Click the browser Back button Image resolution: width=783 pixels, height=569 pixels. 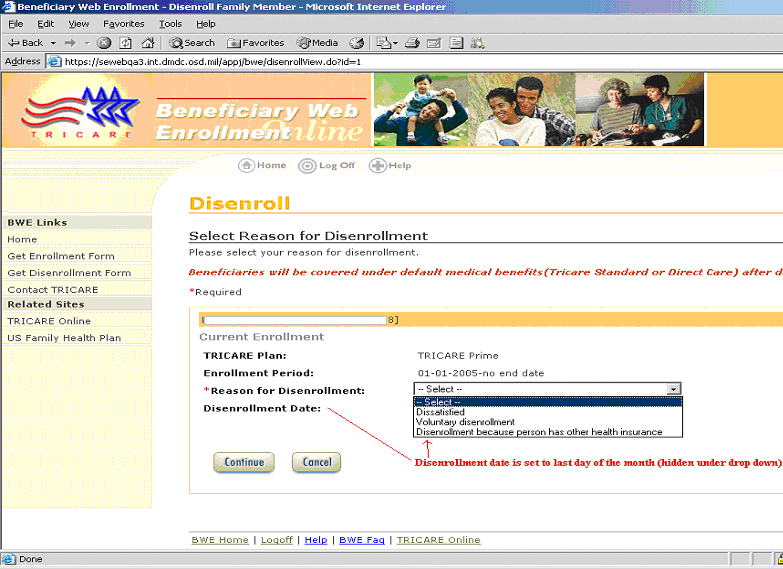(25, 43)
